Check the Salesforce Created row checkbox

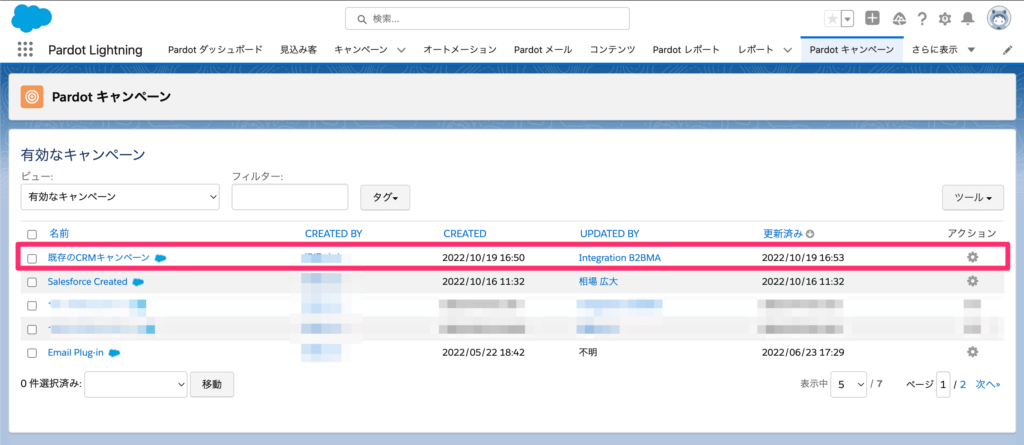tap(32, 282)
